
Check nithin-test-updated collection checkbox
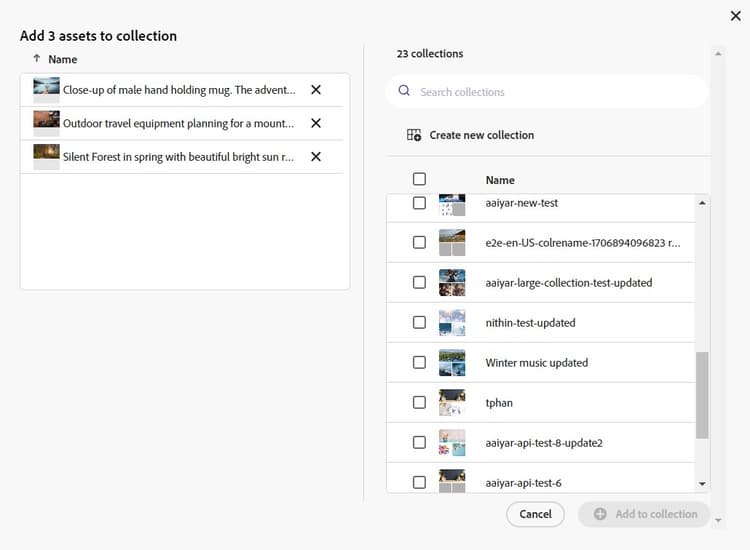(x=419, y=322)
